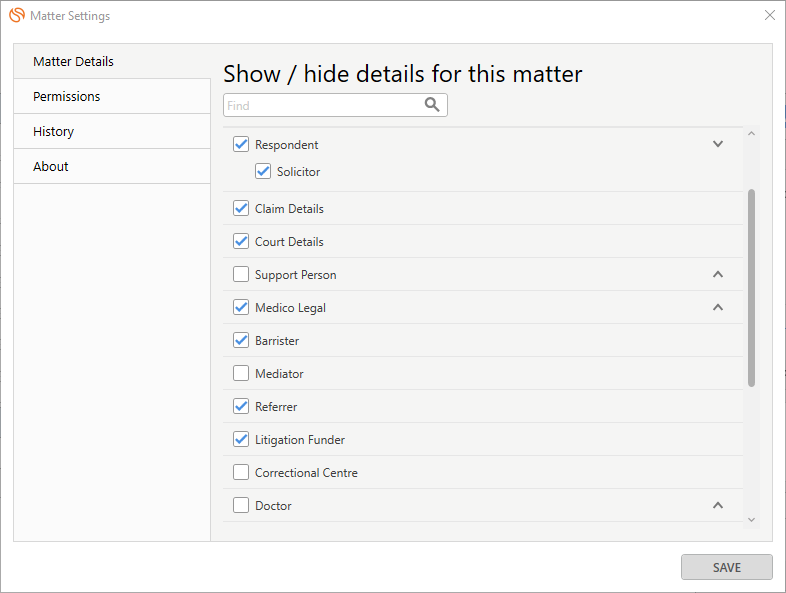Click the search magnifier icon

432,105
